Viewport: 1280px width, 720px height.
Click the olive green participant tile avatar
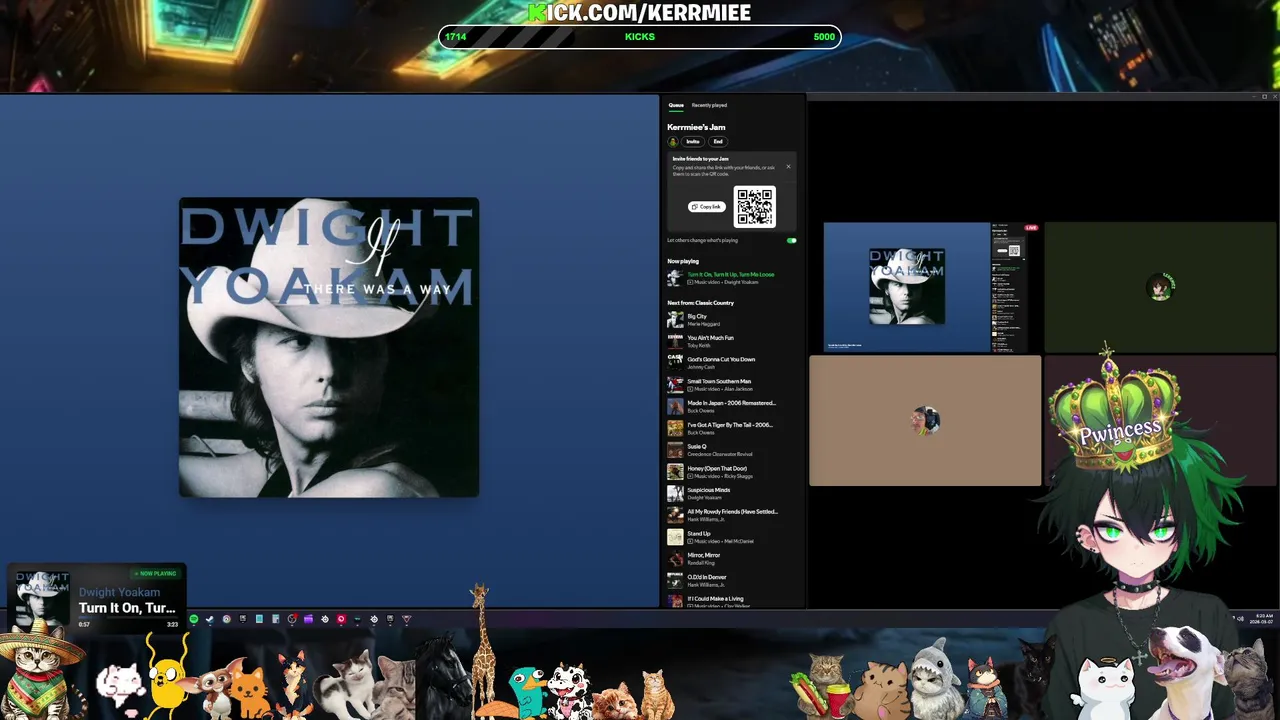(x=1160, y=288)
